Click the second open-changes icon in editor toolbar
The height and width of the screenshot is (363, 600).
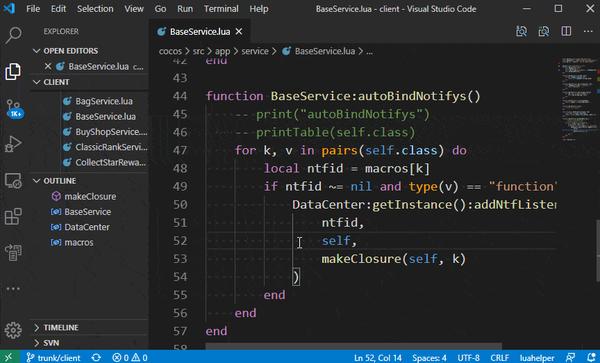point(544,31)
